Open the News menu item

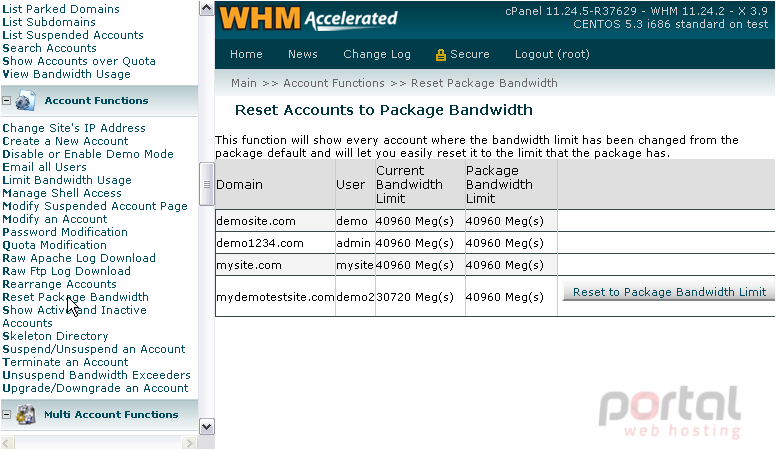[302, 54]
